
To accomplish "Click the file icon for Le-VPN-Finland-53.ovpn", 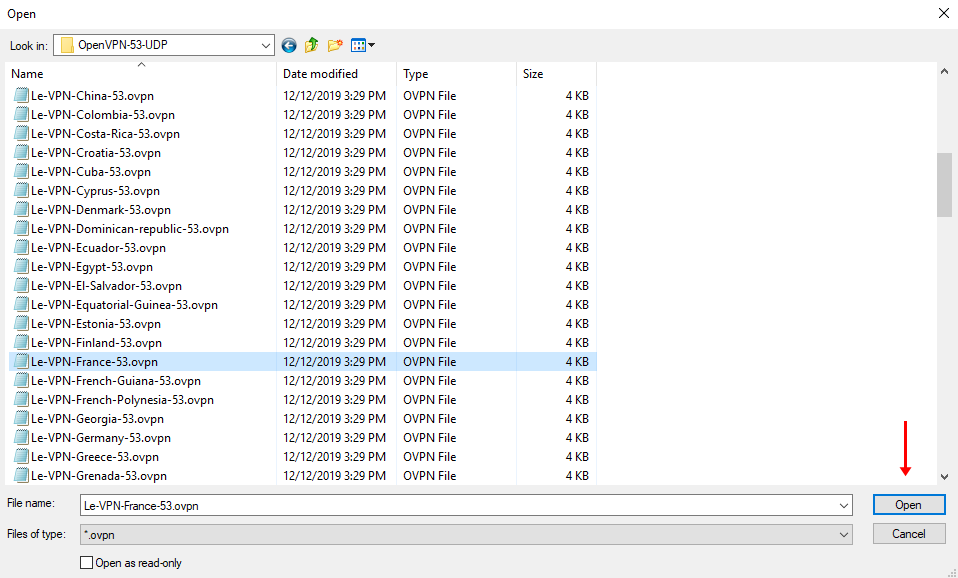I will click(x=21, y=342).
